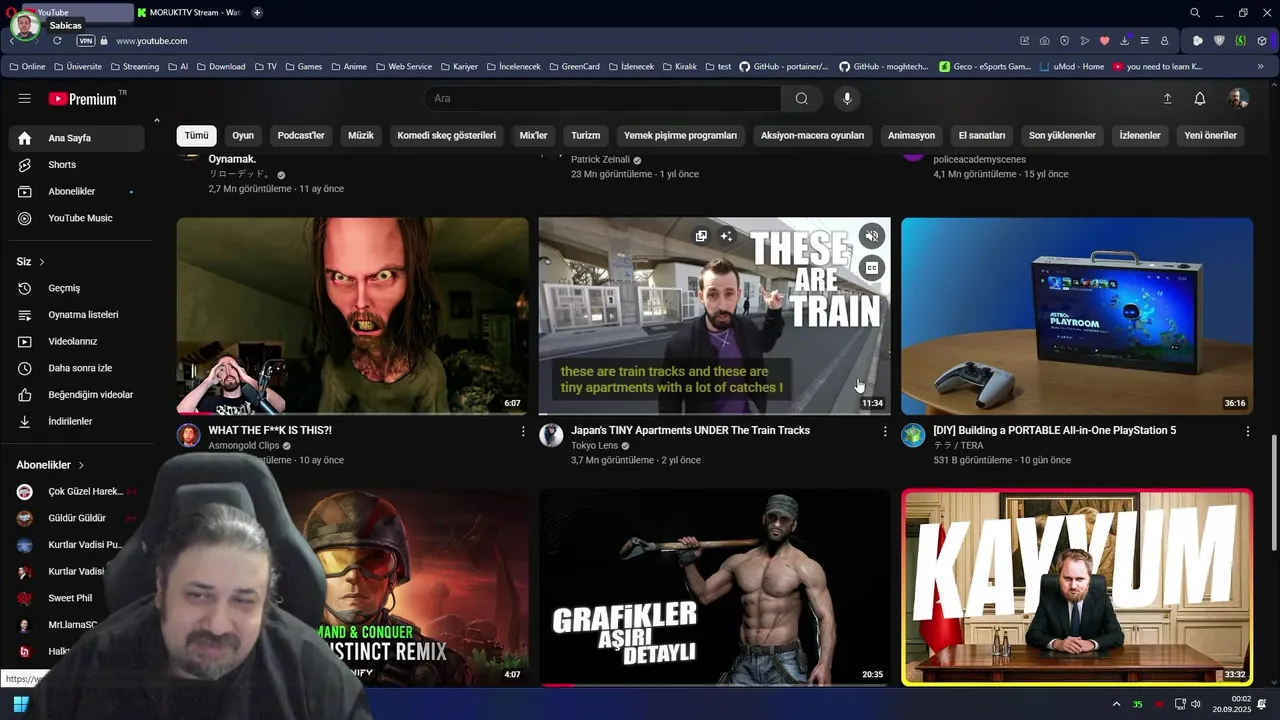Select the Oyun filter chip
The image size is (1280, 720).
point(243,135)
